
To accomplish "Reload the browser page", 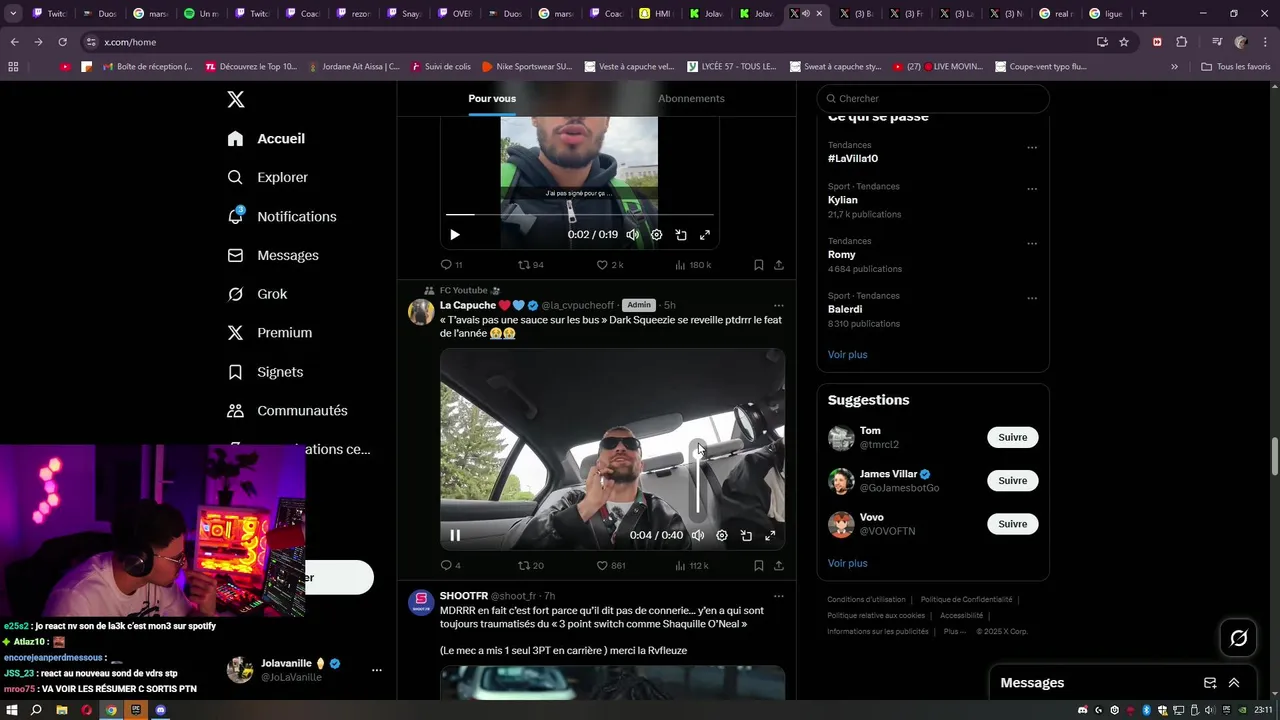I will [62, 42].
